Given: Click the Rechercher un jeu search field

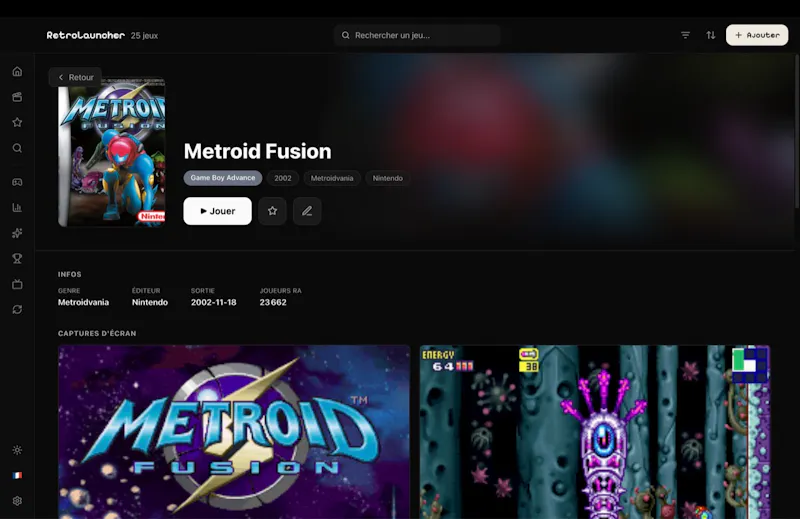Looking at the screenshot, I should pos(417,35).
